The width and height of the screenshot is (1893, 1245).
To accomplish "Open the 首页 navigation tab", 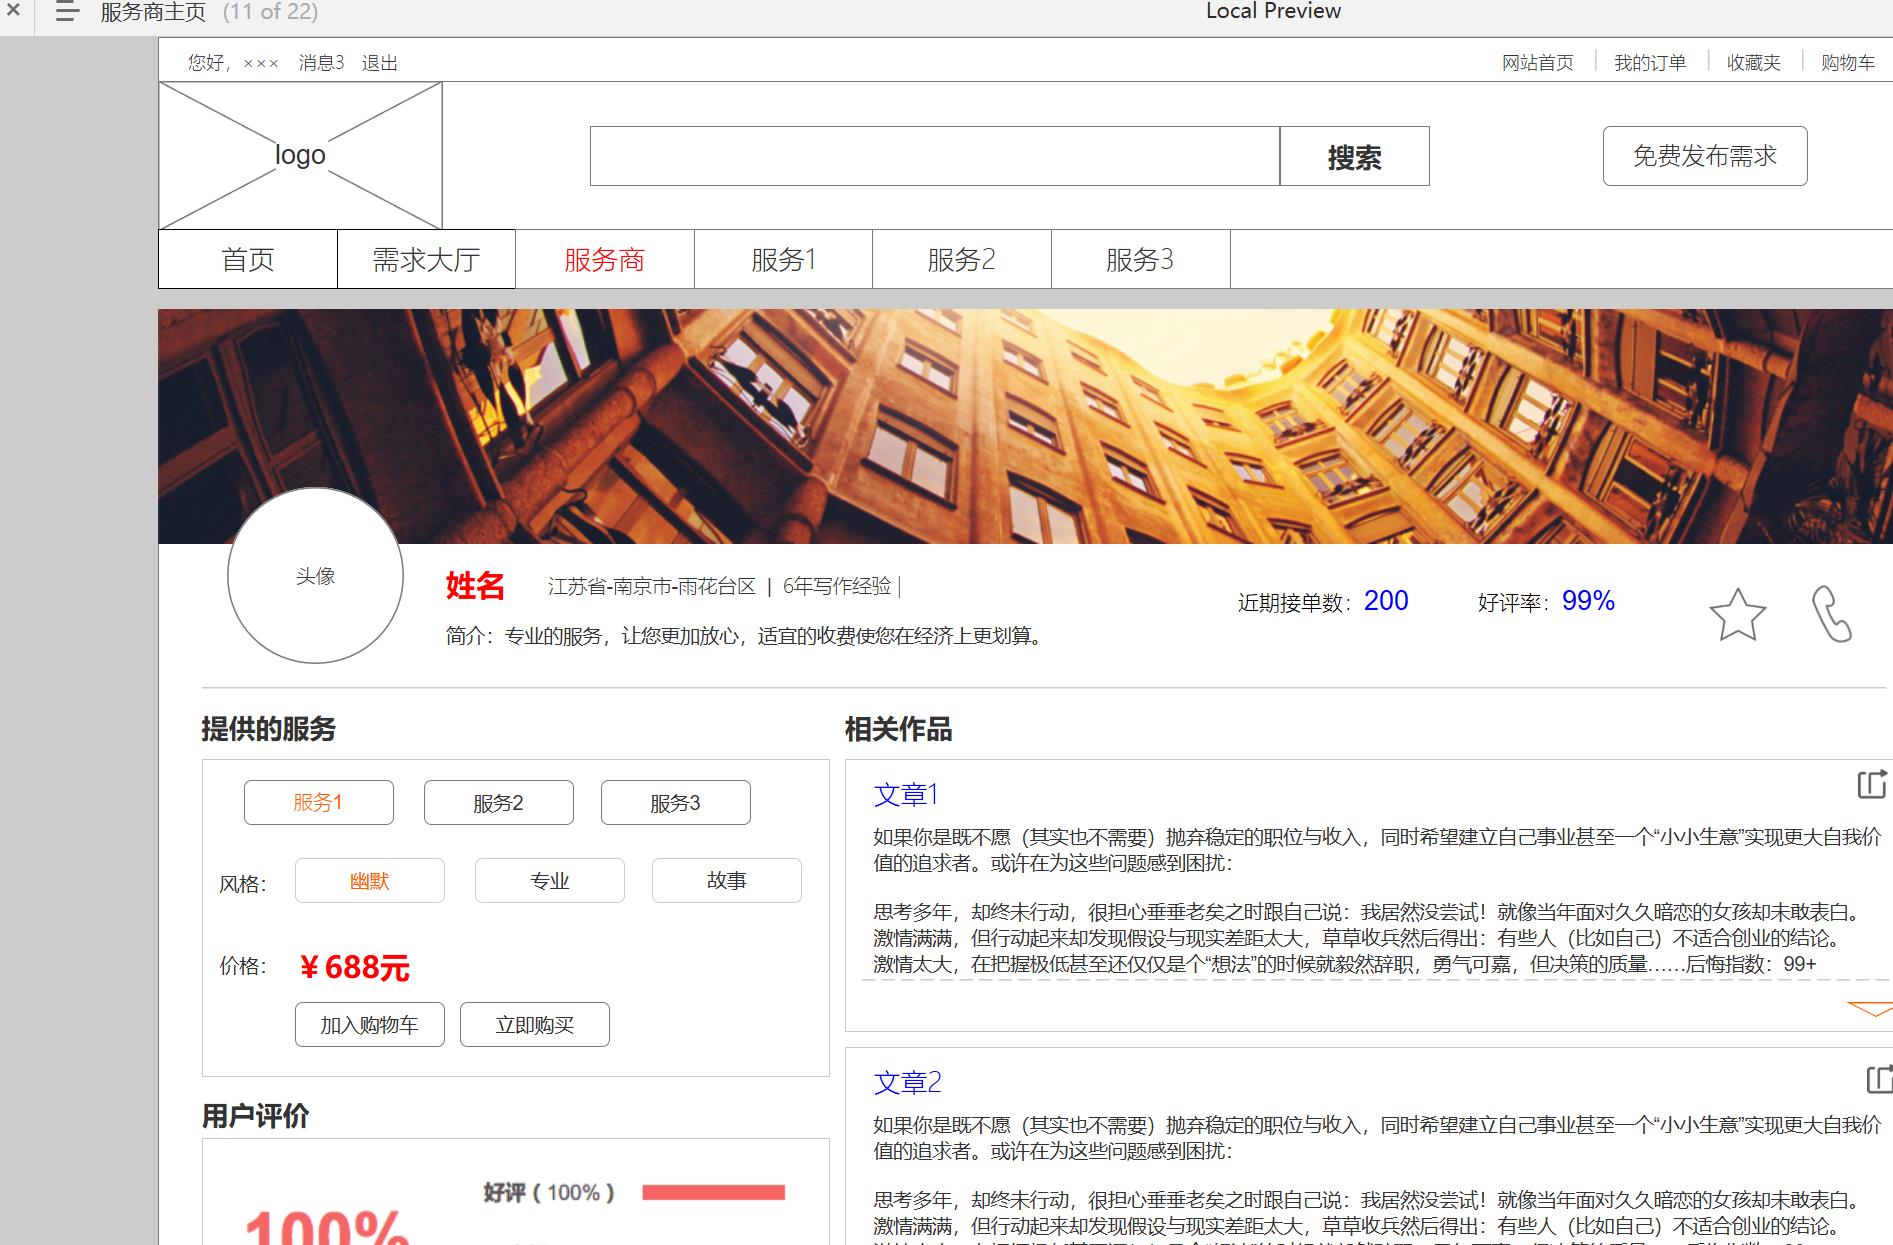I will 248,259.
